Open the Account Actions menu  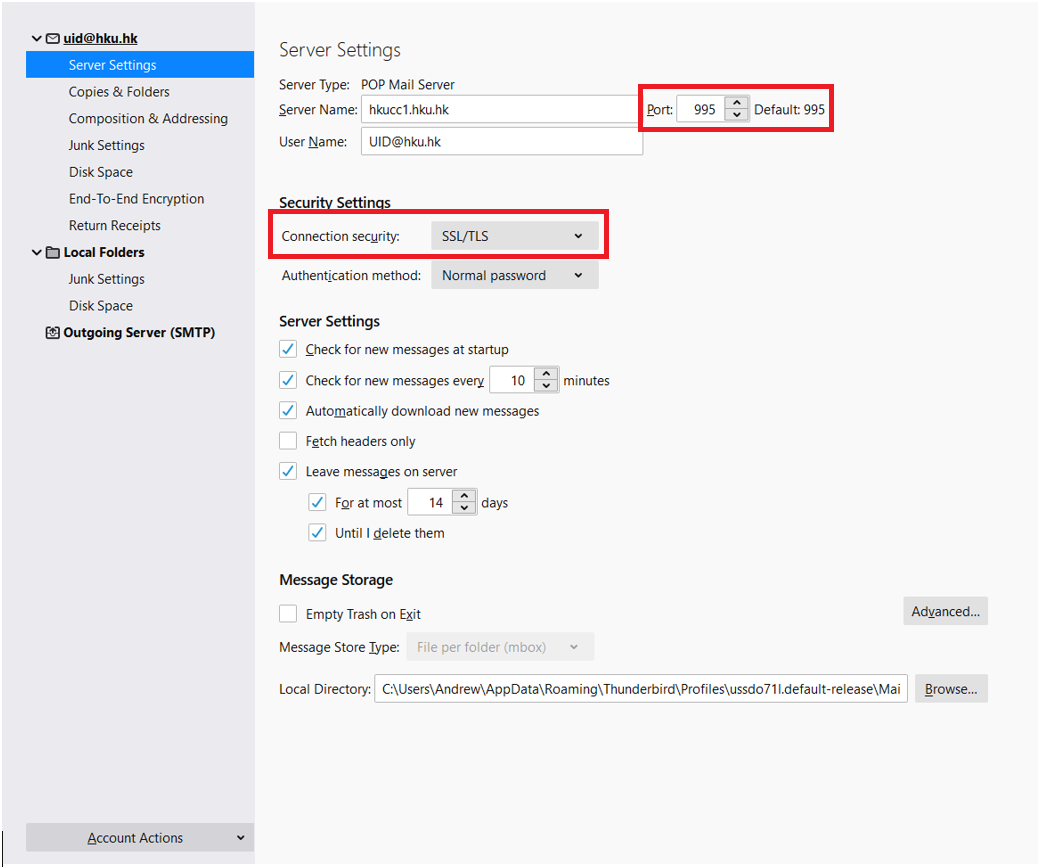pyautogui.click(x=139, y=837)
